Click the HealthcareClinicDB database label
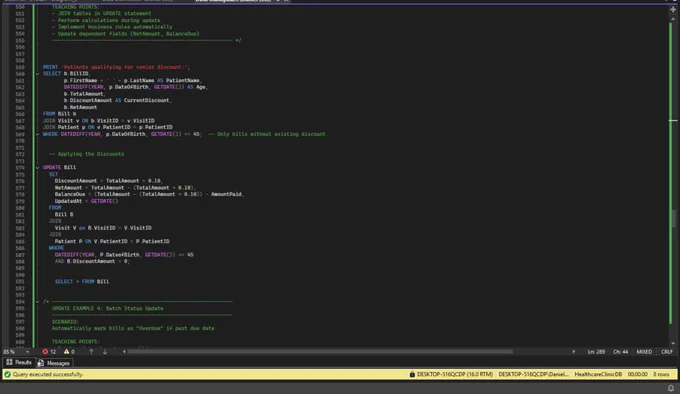Viewport: 680px width, 394px height. click(598, 374)
